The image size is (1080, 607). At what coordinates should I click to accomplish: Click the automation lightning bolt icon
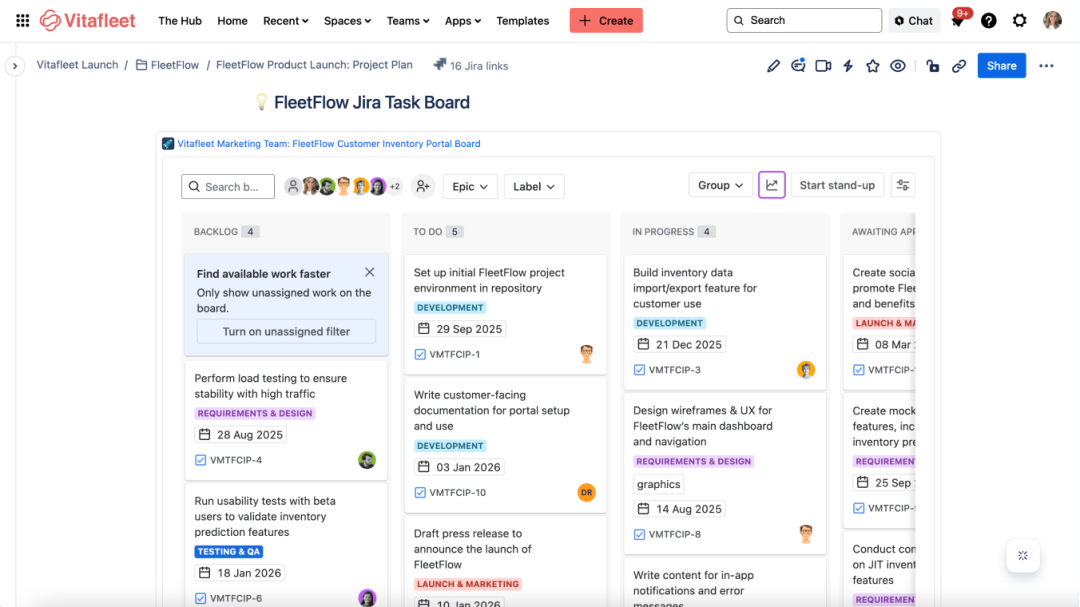pos(848,66)
